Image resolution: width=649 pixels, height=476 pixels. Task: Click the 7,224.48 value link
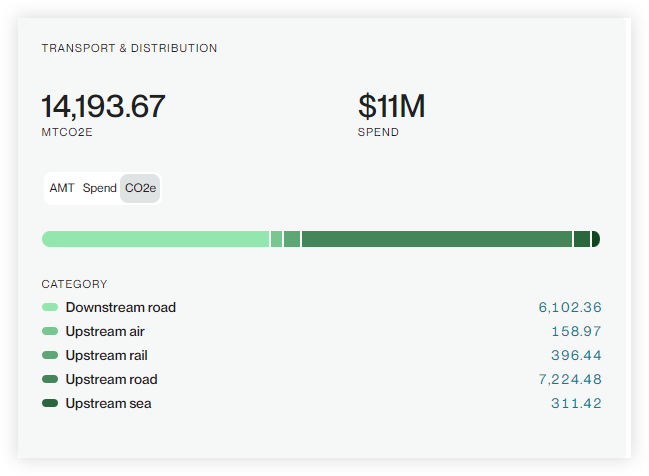coord(570,379)
